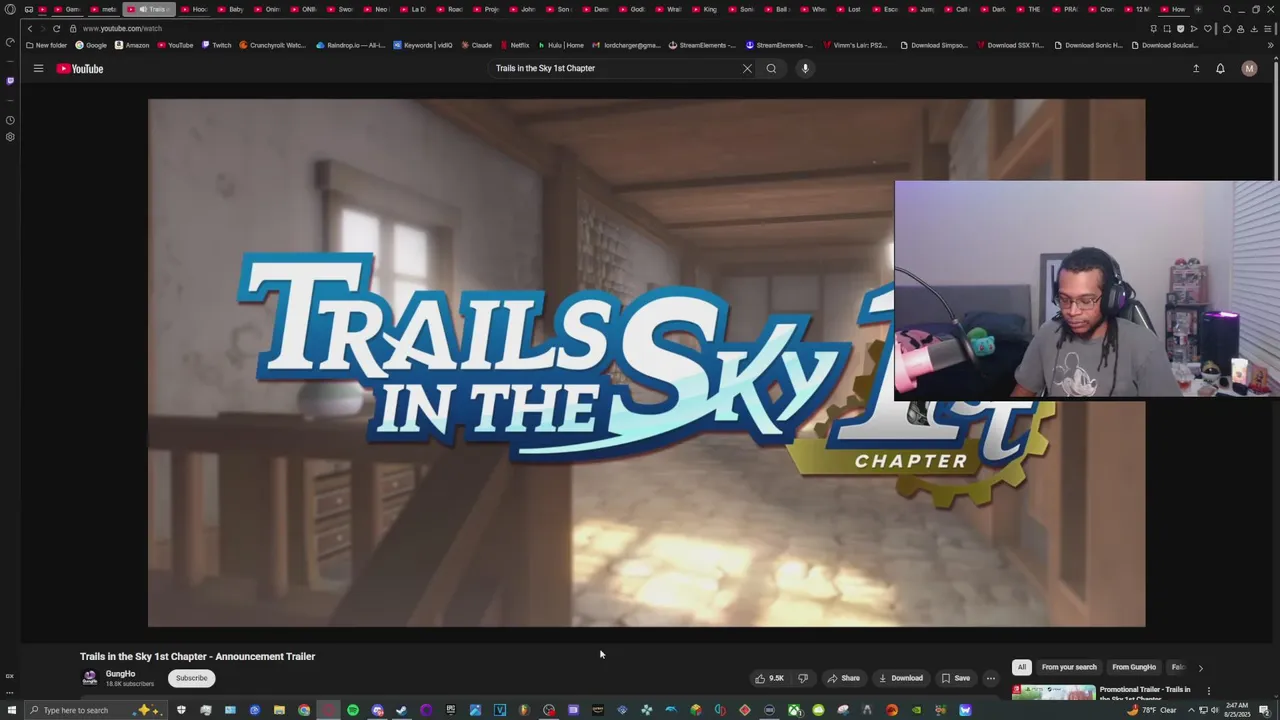This screenshot has width=1280, height=720.
Task: Share the announcement trailer video
Action: [x=843, y=678]
